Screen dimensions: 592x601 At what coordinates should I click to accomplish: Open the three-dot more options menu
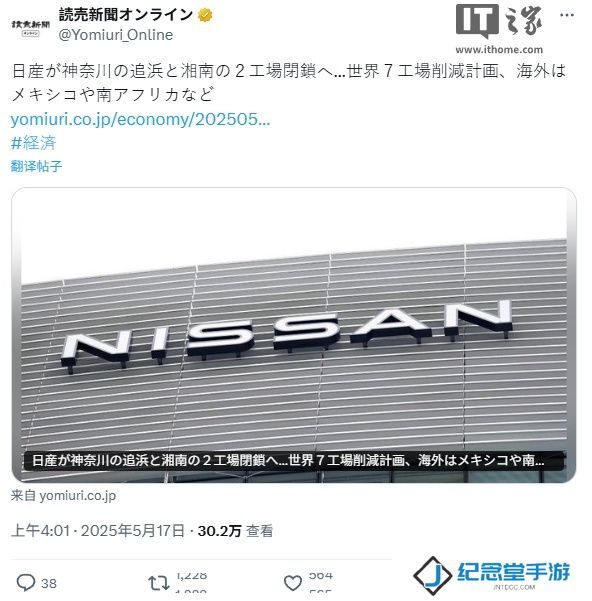(567, 15)
